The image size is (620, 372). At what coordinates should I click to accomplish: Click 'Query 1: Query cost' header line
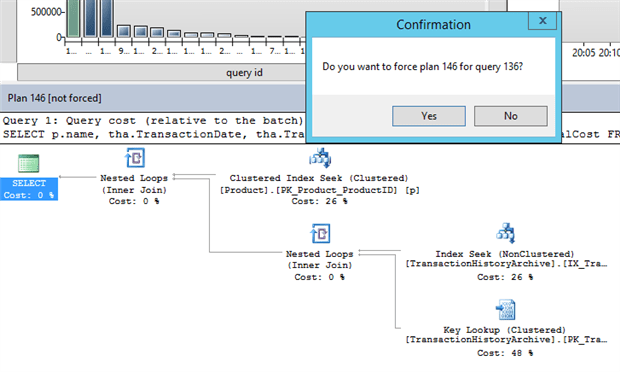click(153, 121)
